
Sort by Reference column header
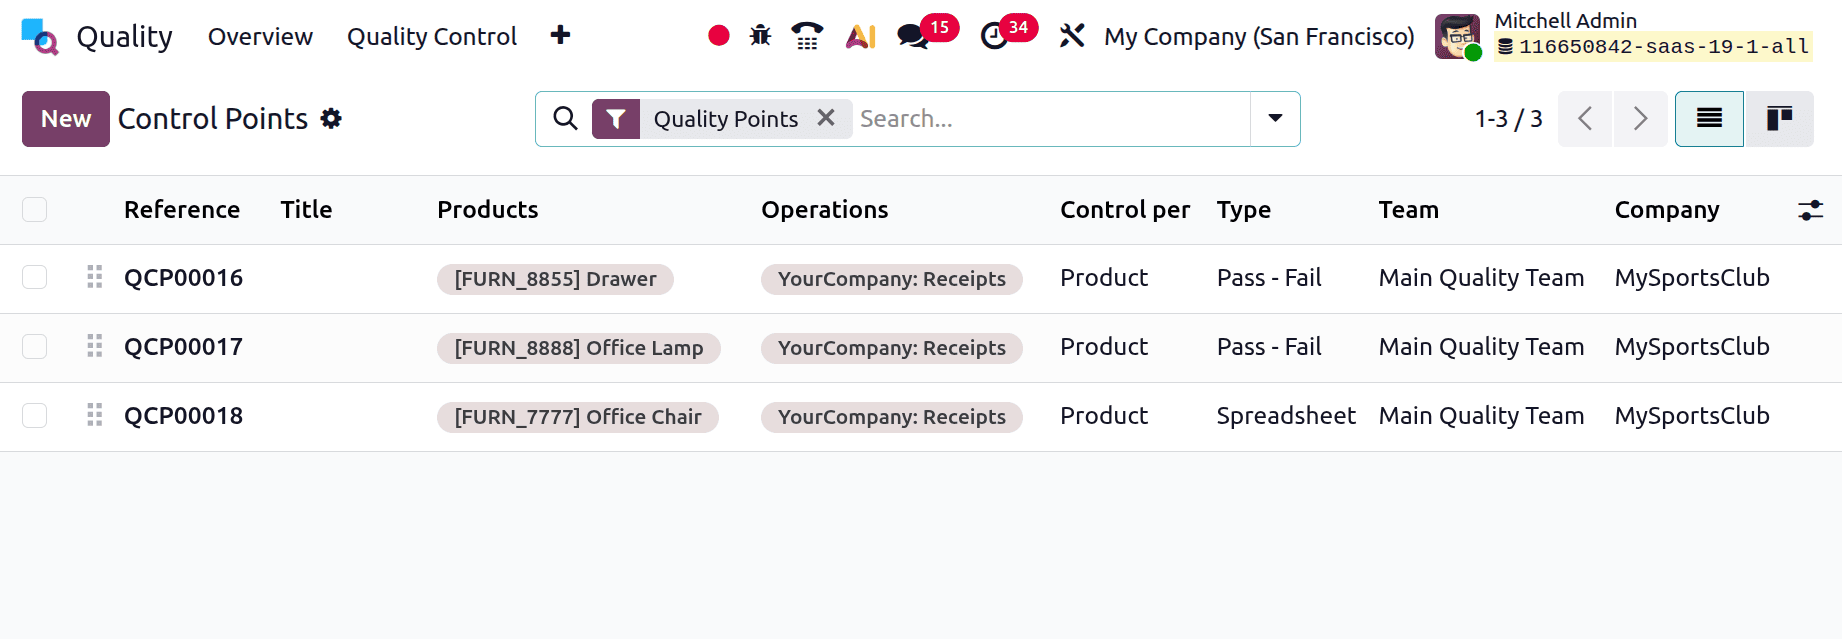tap(182, 210)
